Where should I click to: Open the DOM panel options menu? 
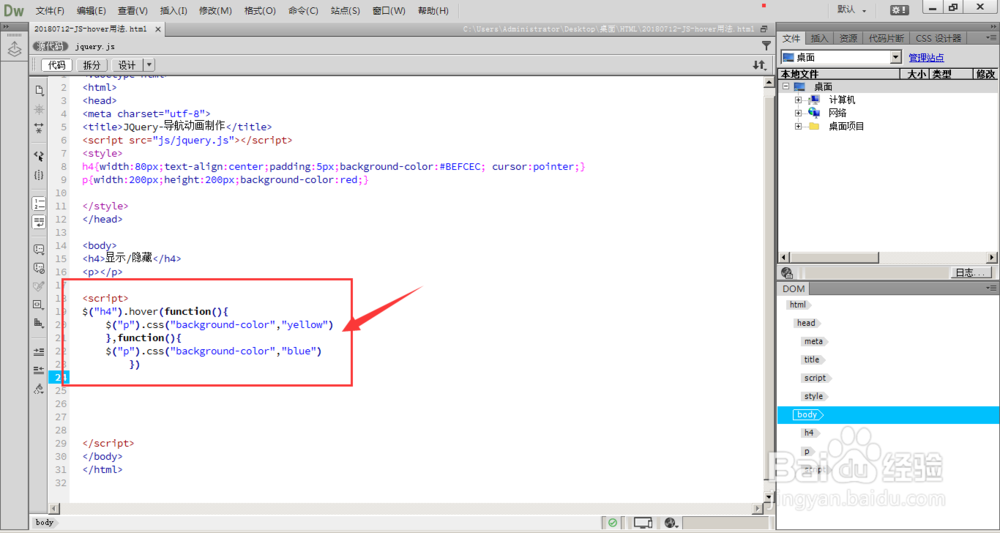pos(990,289)
